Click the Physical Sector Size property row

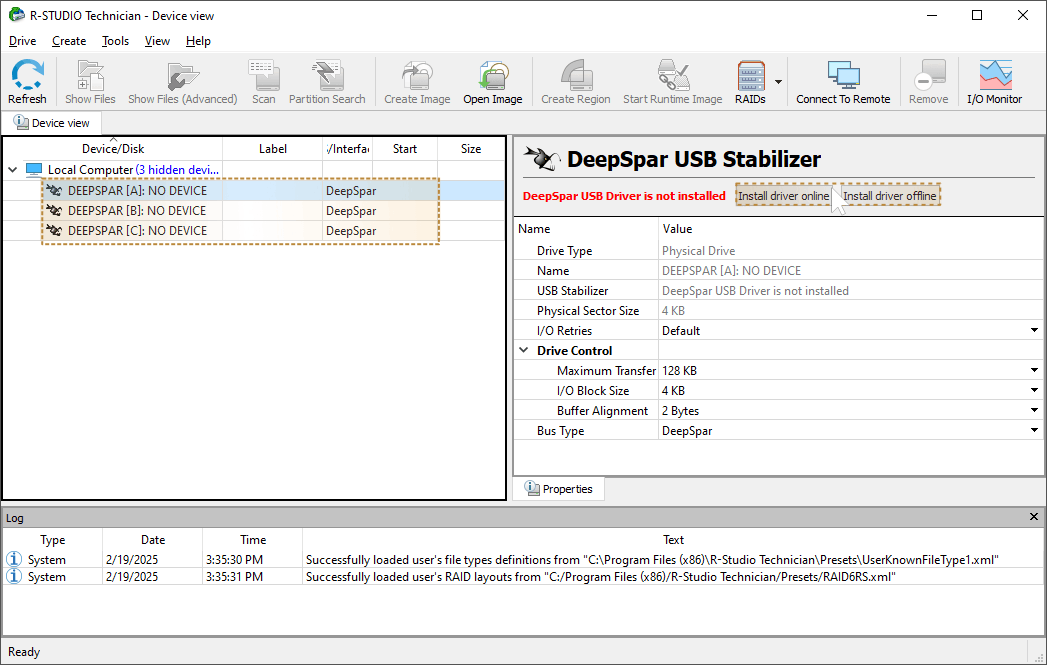(779, 310)
